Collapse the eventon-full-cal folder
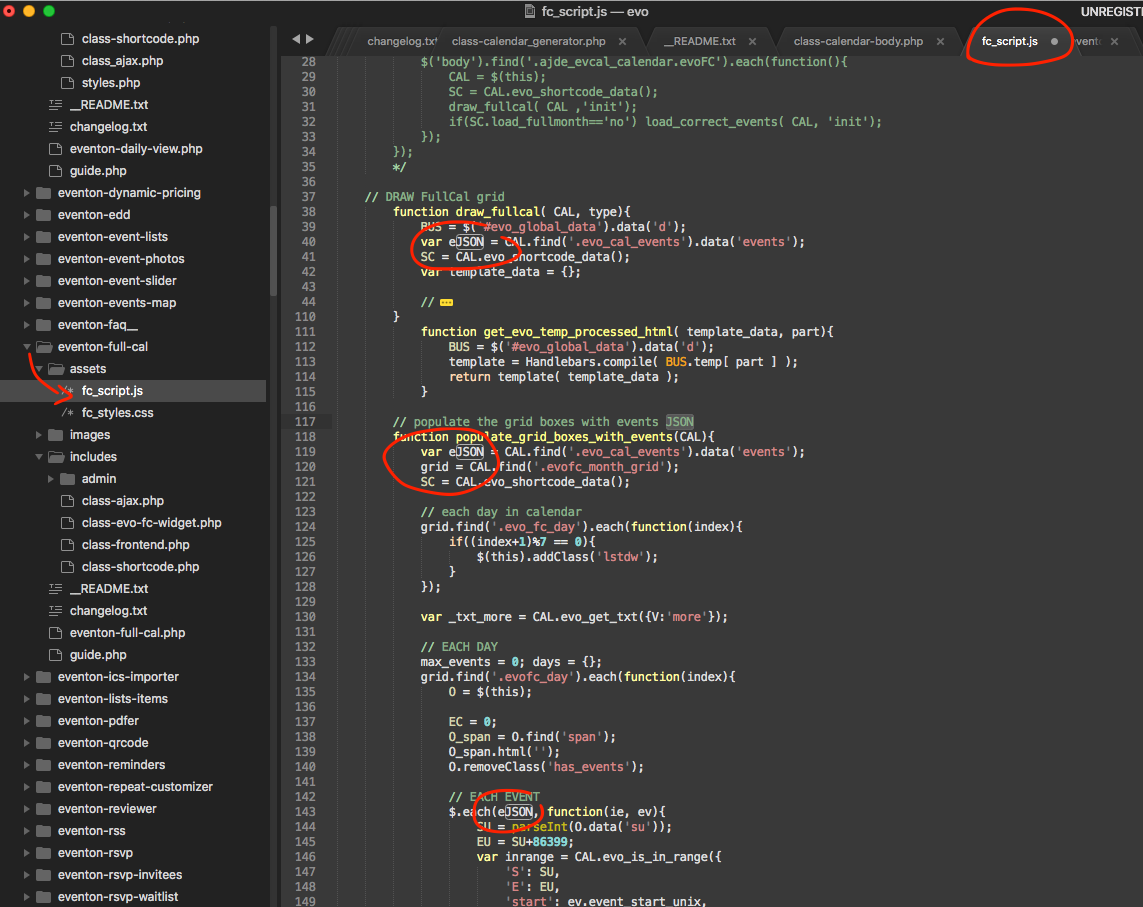Screen dimensions: 1143x907 (x=27, y=347)
